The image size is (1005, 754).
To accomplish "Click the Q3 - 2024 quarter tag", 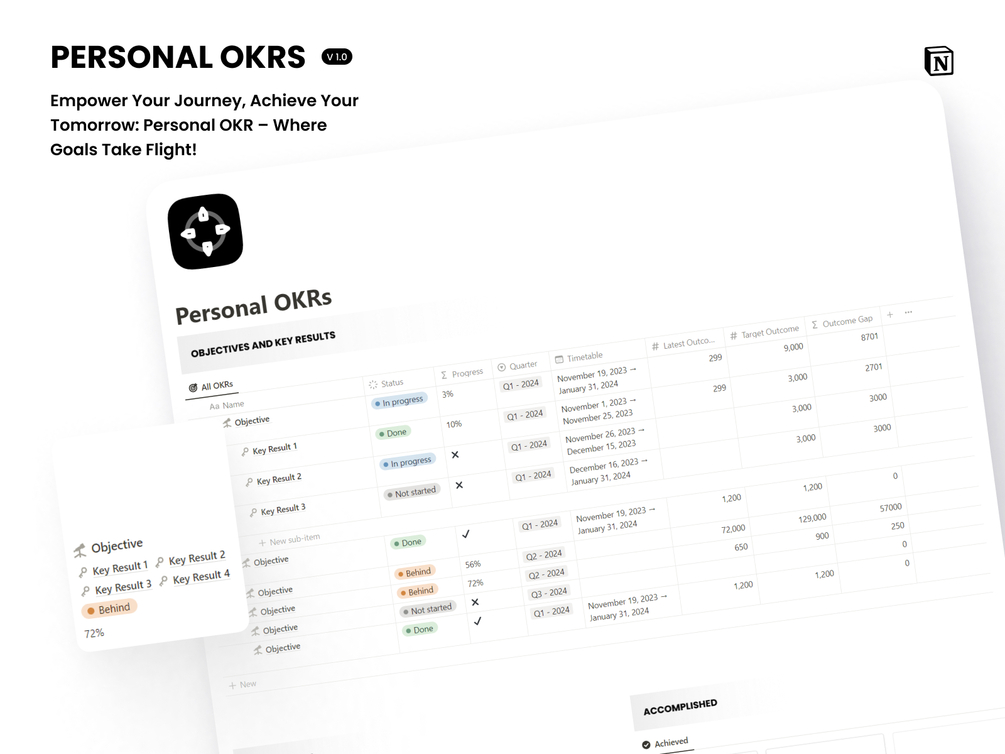I will (x=549, y=592).
